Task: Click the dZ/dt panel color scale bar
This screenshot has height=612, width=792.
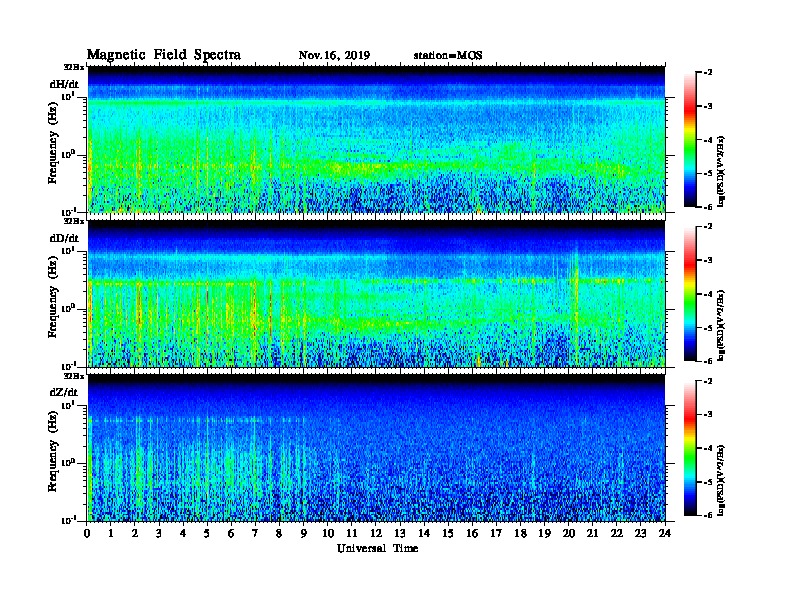Action: pyautogui.click(x=690, y=448)
